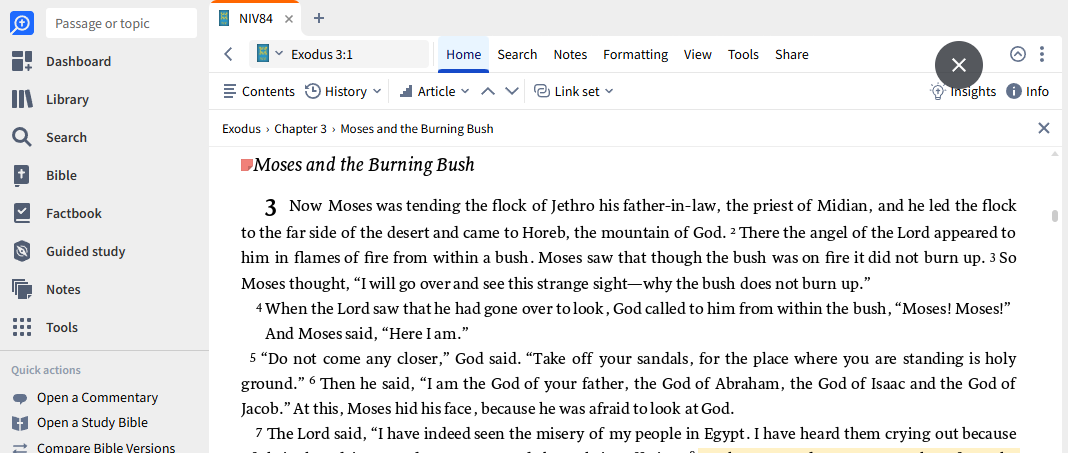The width and height of the screenshot is (1068, 453).
Task: Switch to the Formatting tab
Action: pos(635,54)
